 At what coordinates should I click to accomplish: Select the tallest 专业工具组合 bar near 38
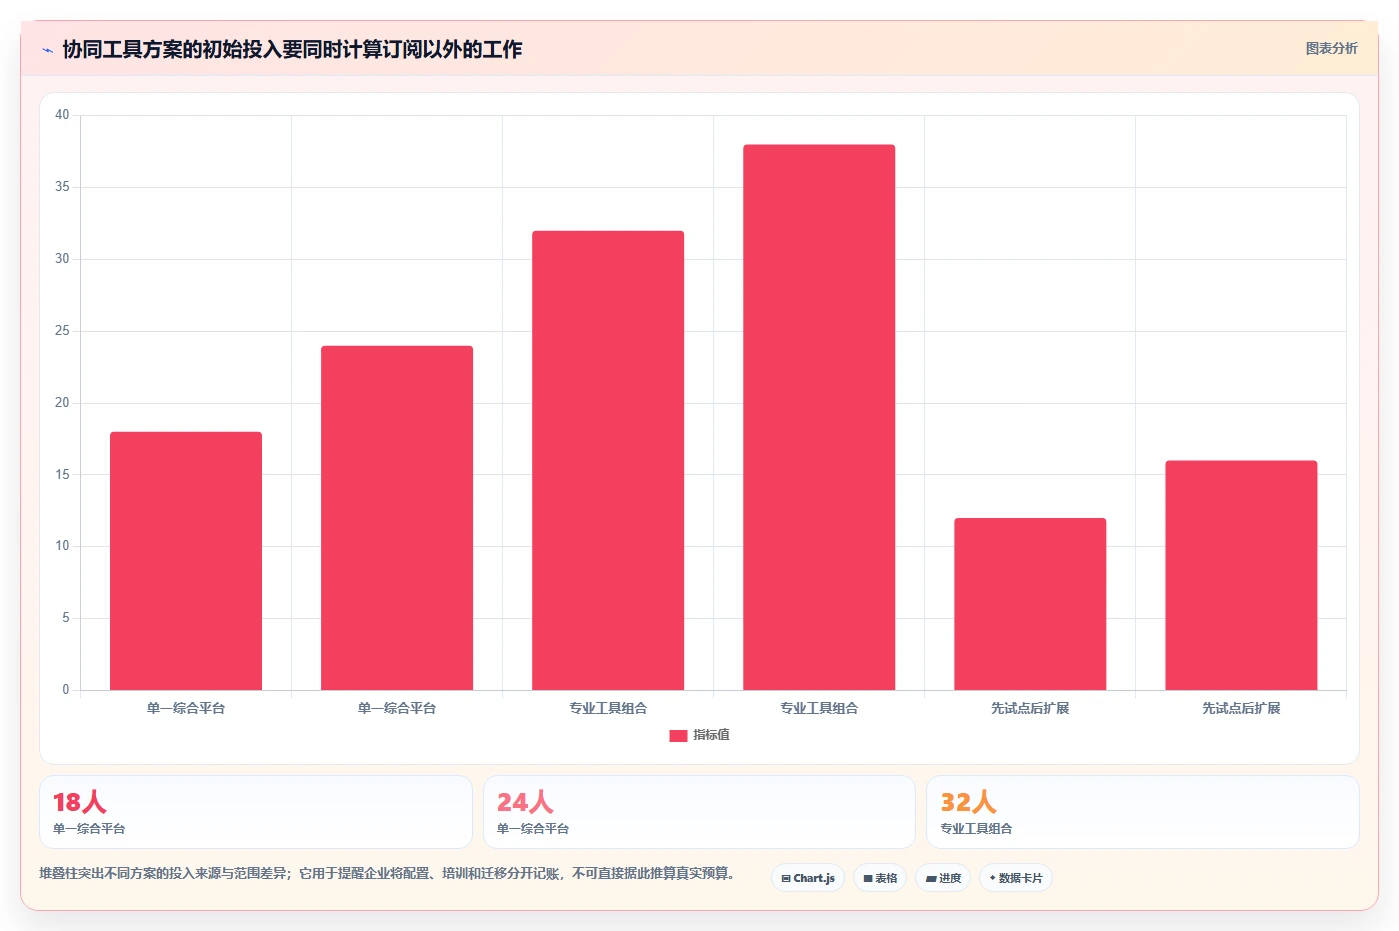819,417
